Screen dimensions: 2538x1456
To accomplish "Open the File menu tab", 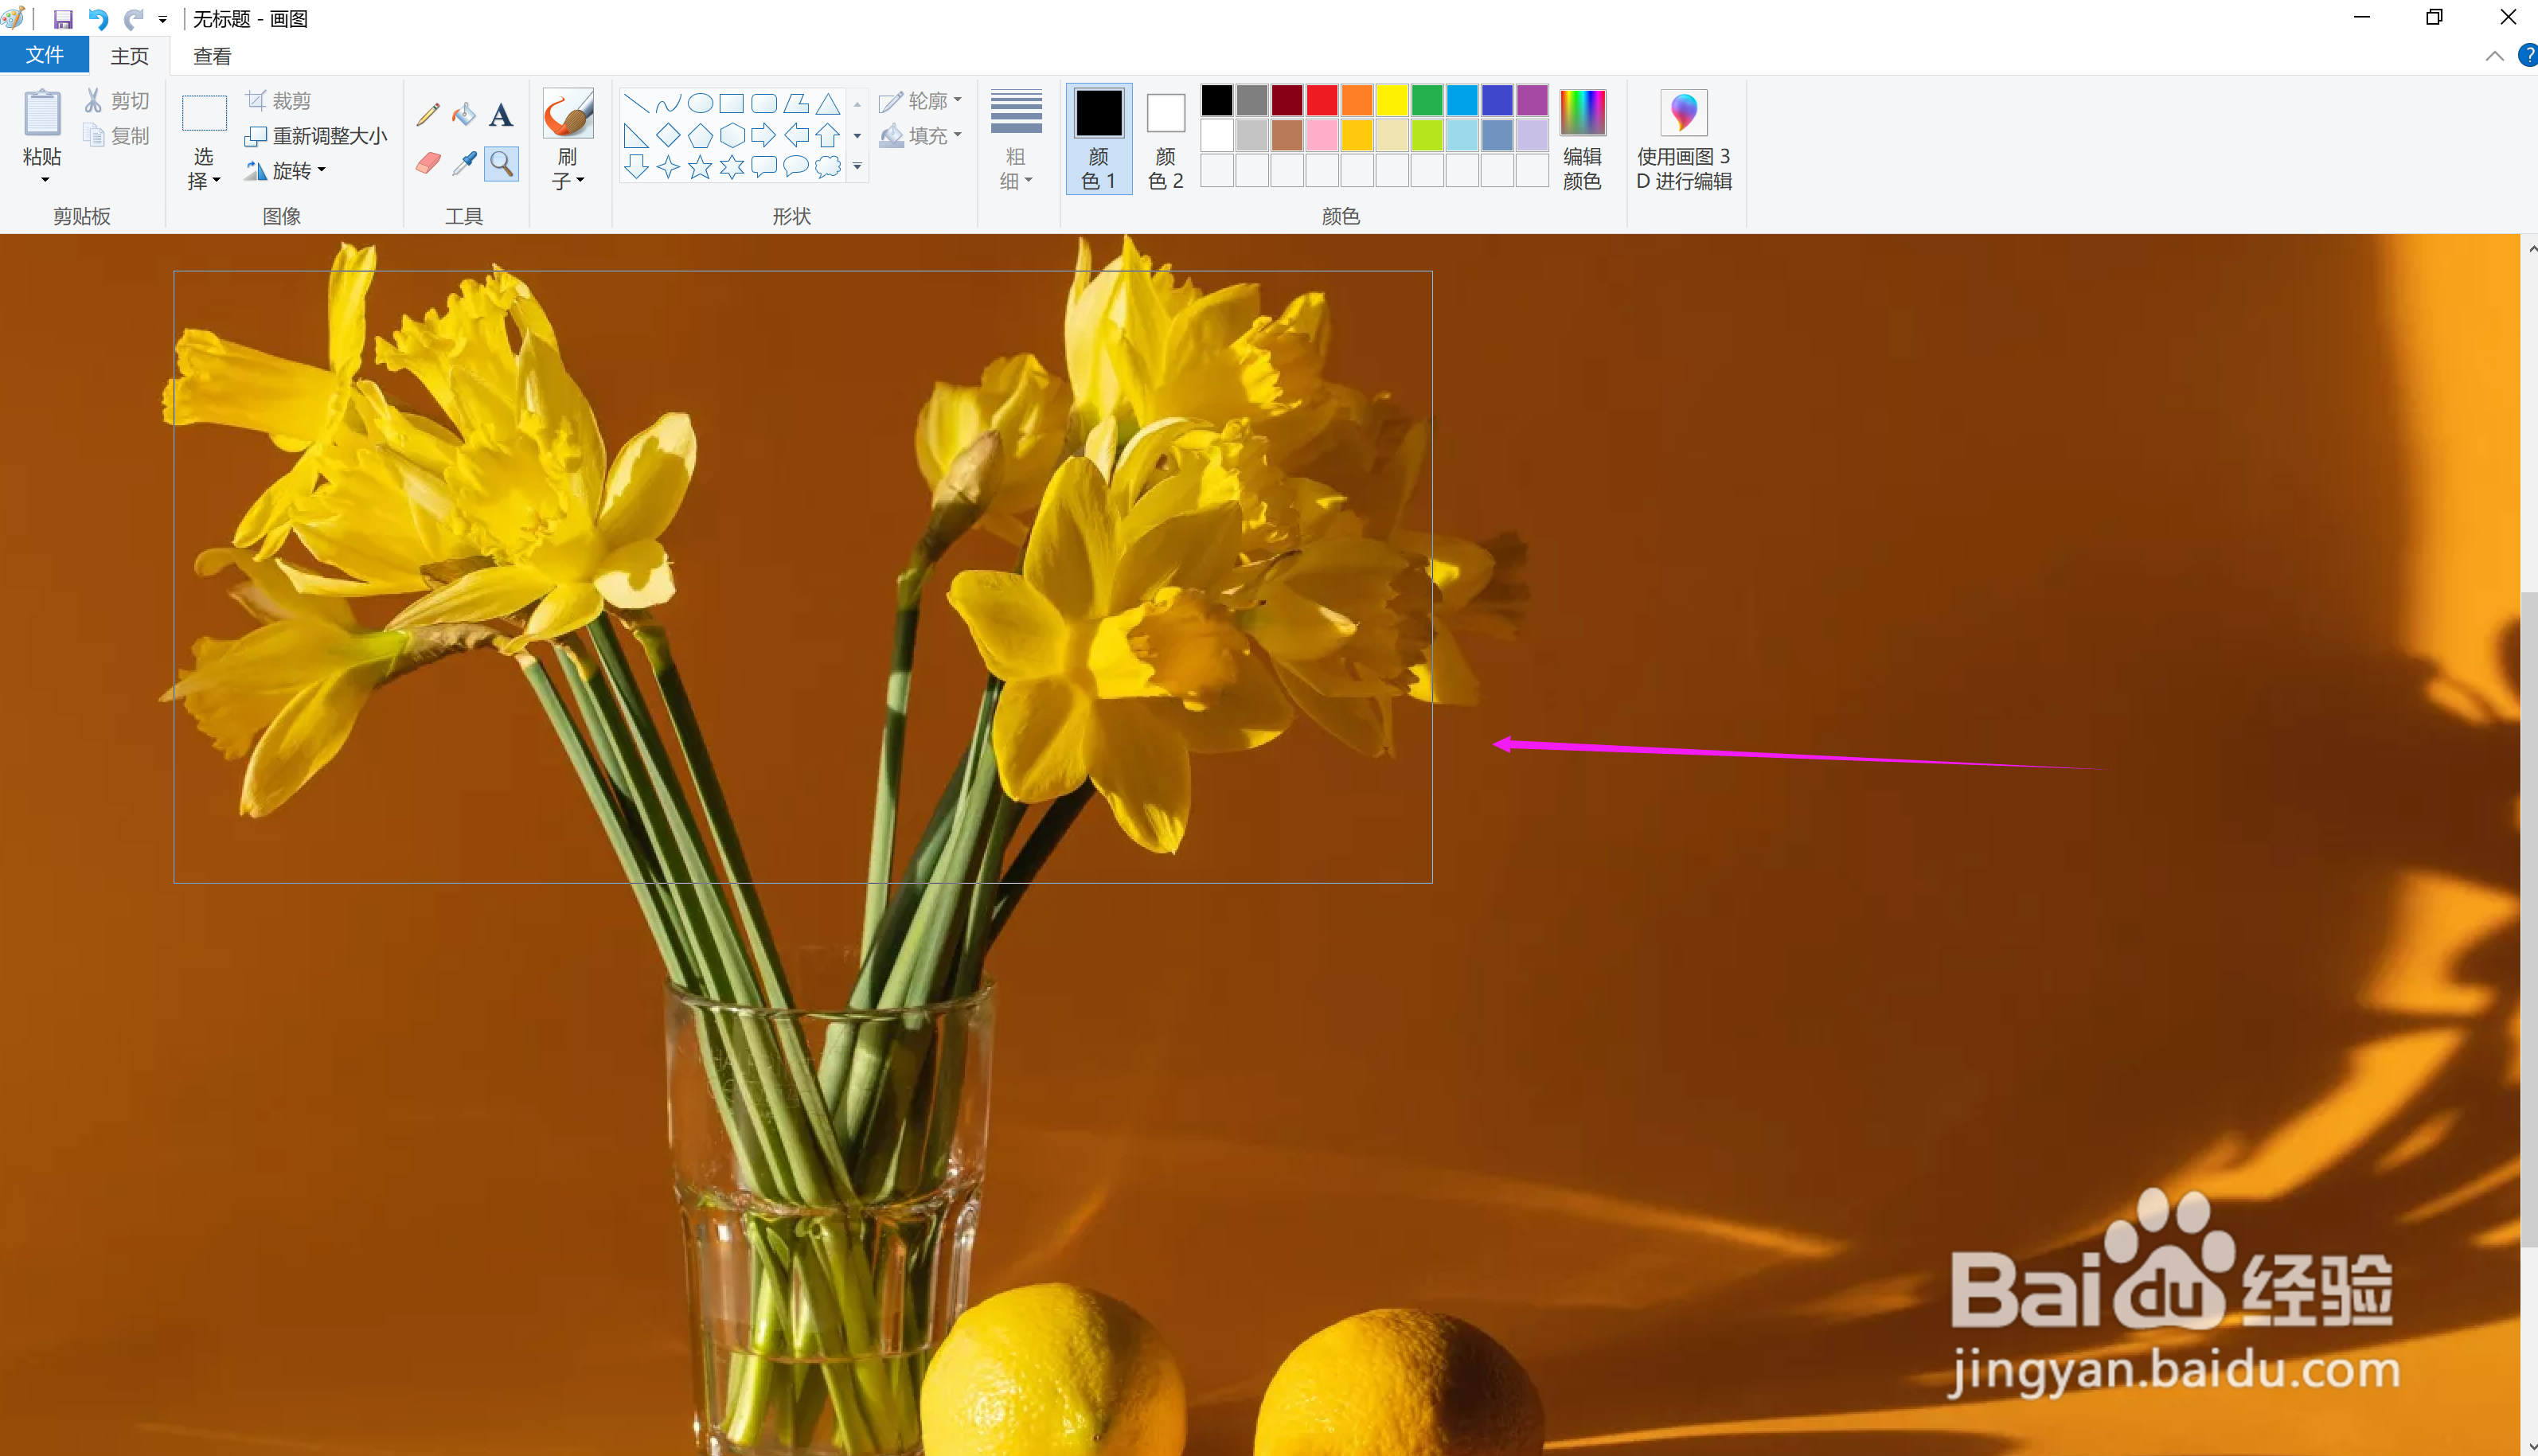I will click(x=44, y=55).
